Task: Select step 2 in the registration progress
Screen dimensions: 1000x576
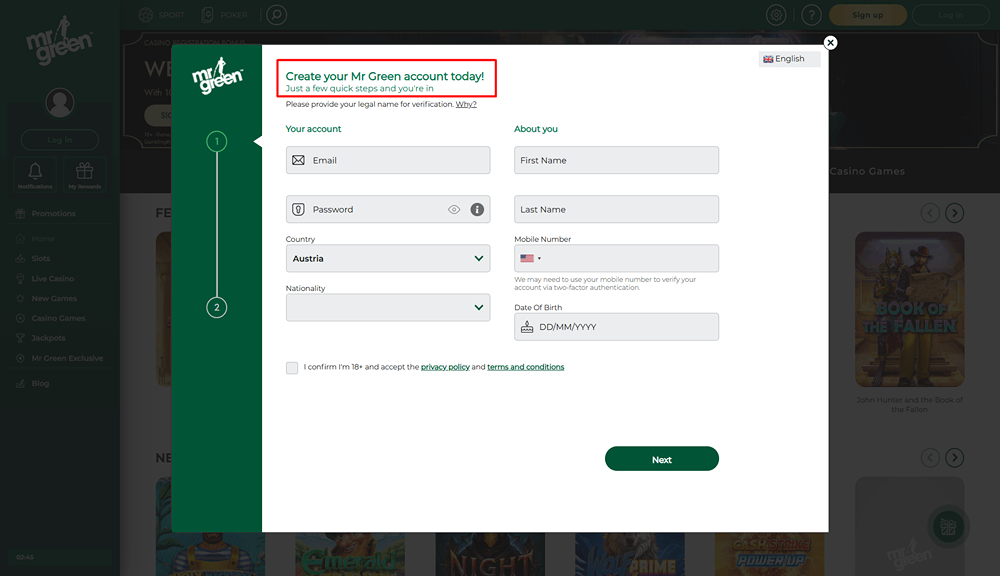Action: (x=216, y=307)
